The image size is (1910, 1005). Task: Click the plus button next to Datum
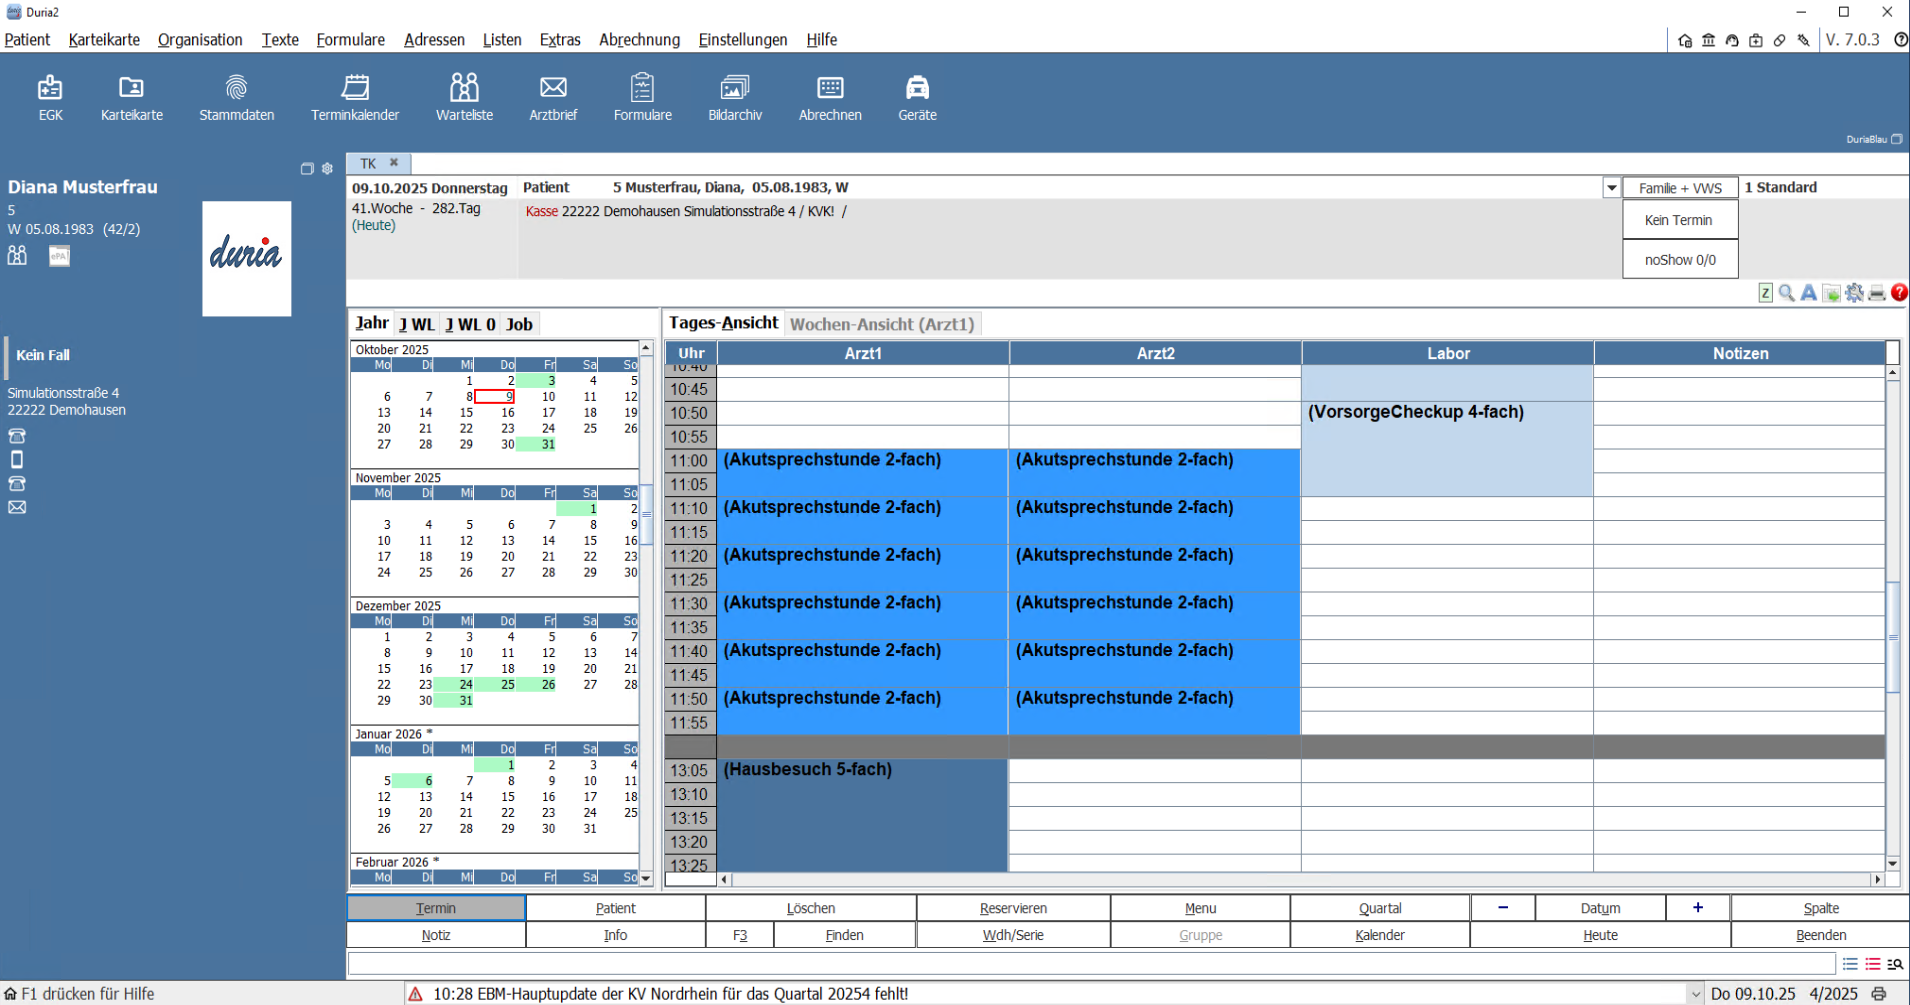(1697, 908)
